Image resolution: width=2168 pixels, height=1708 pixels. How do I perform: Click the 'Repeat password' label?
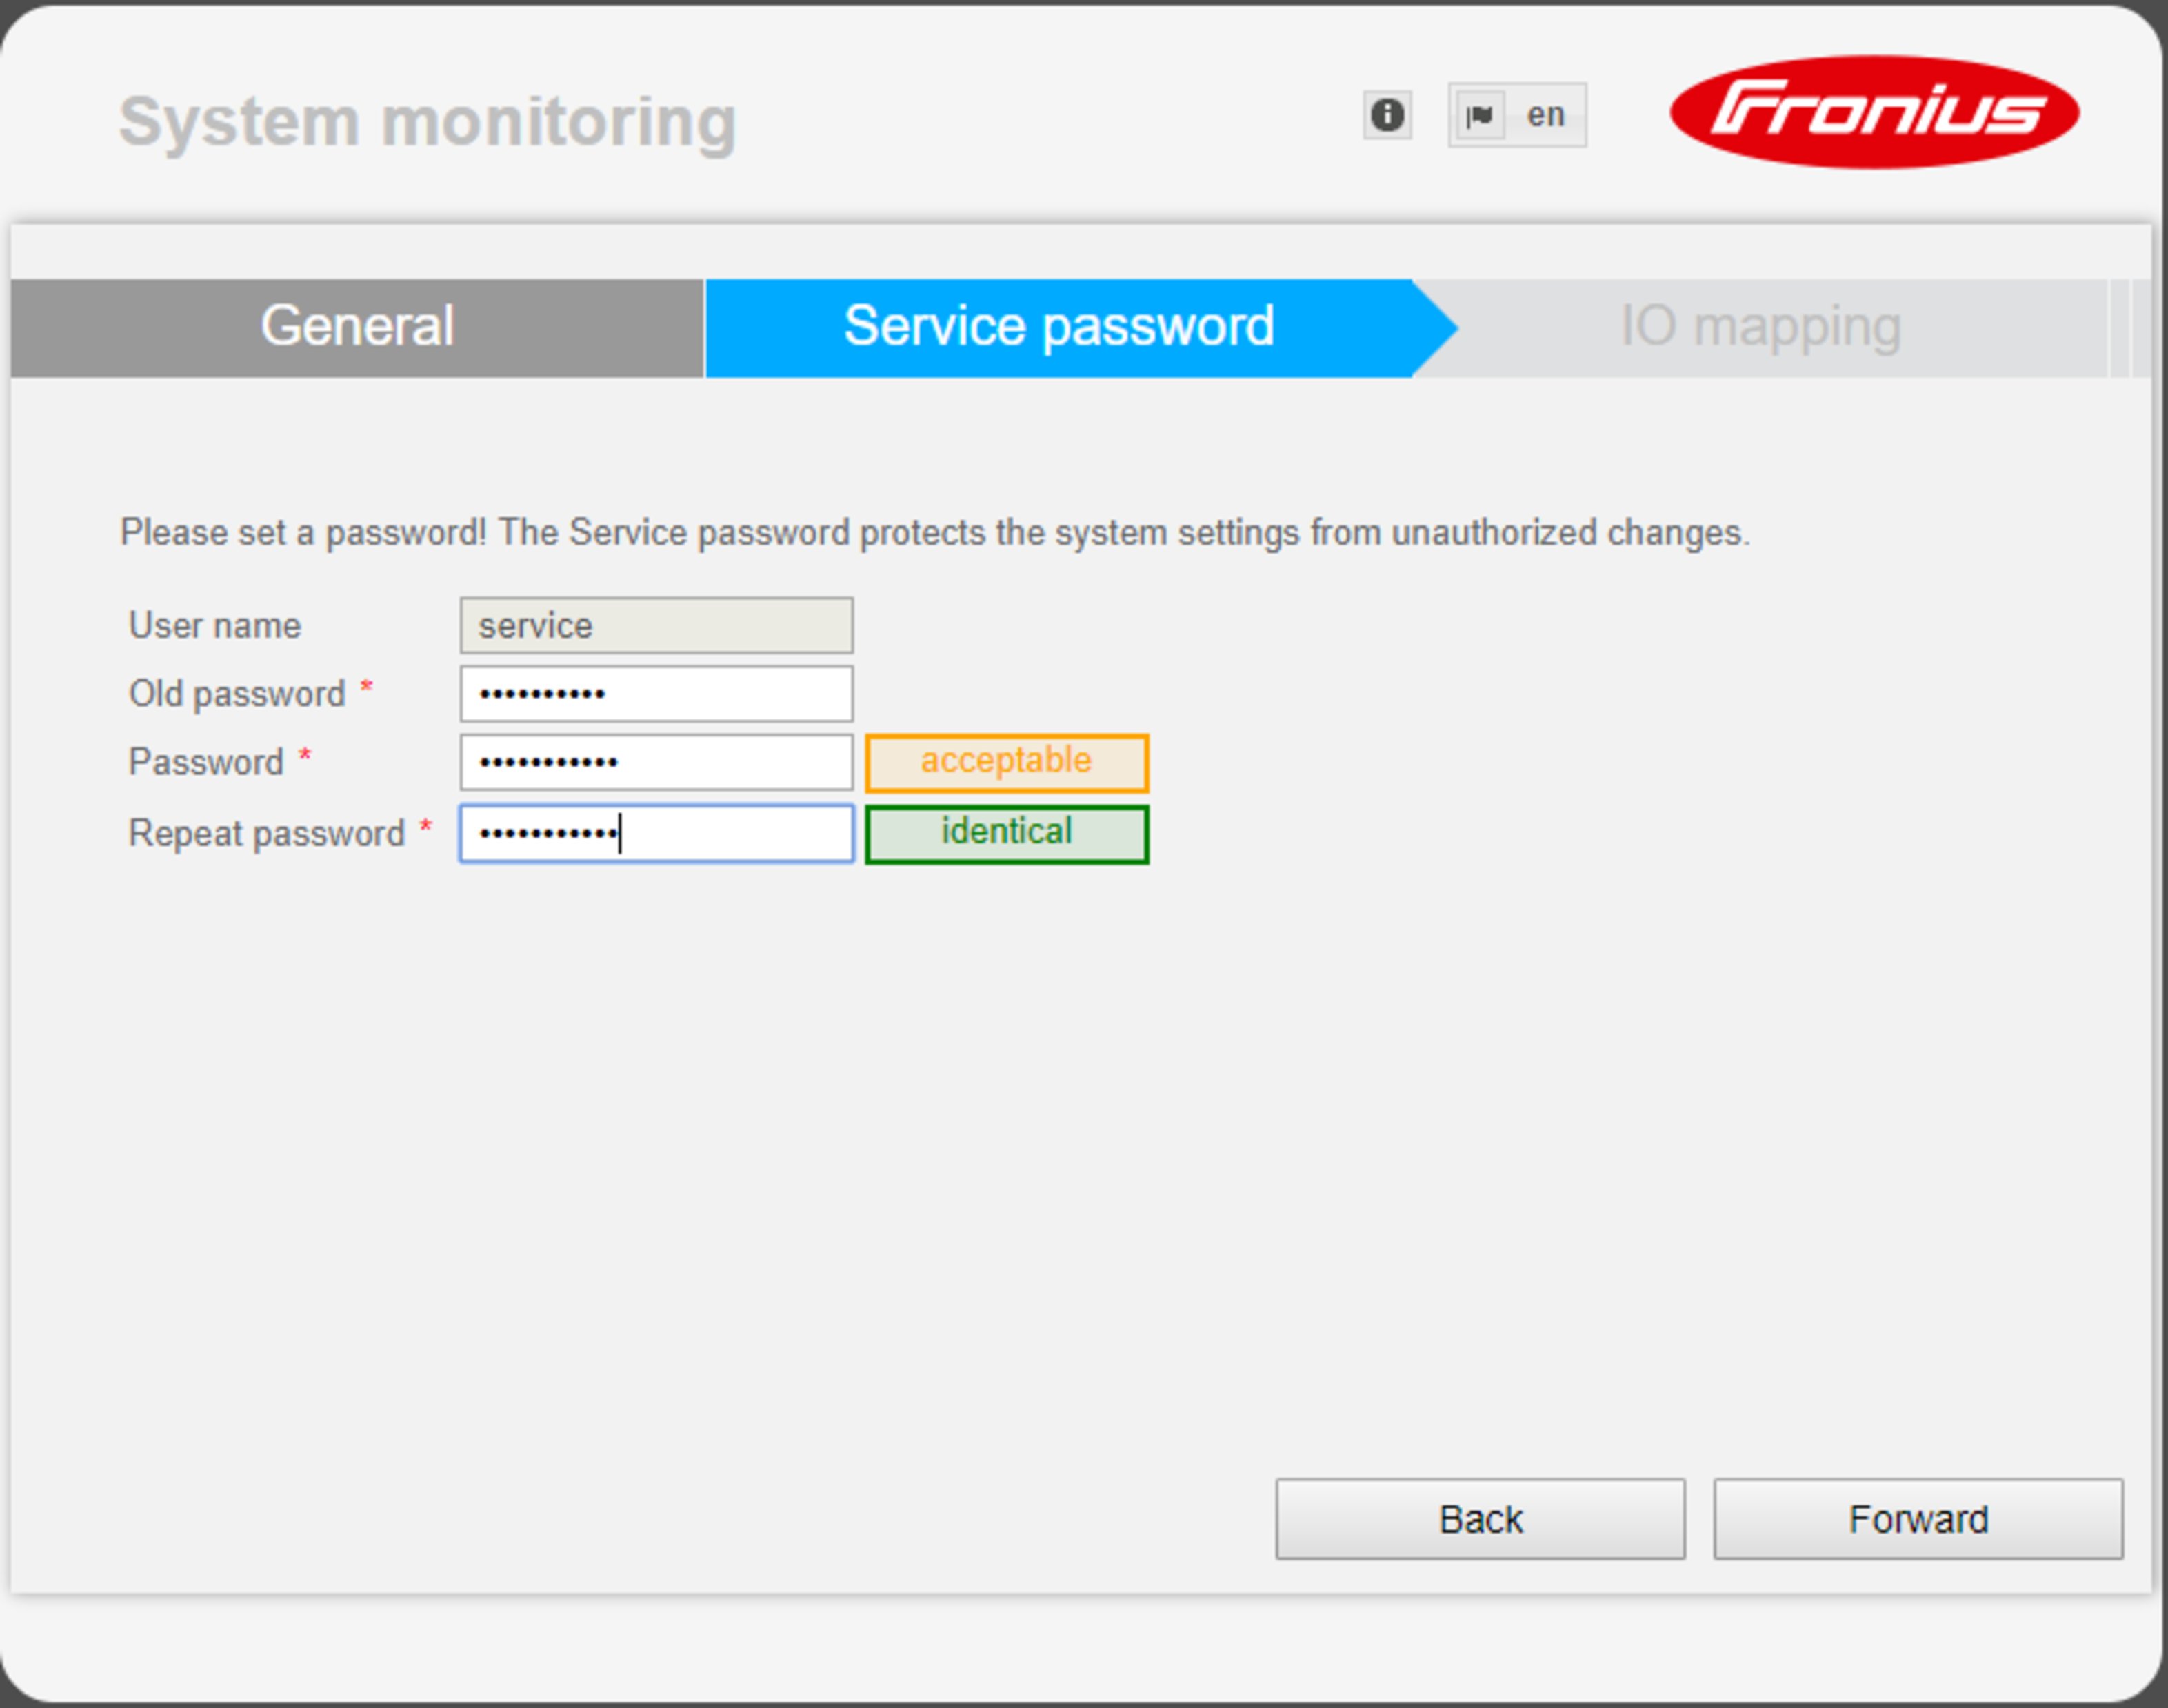[x=267, y=834]
